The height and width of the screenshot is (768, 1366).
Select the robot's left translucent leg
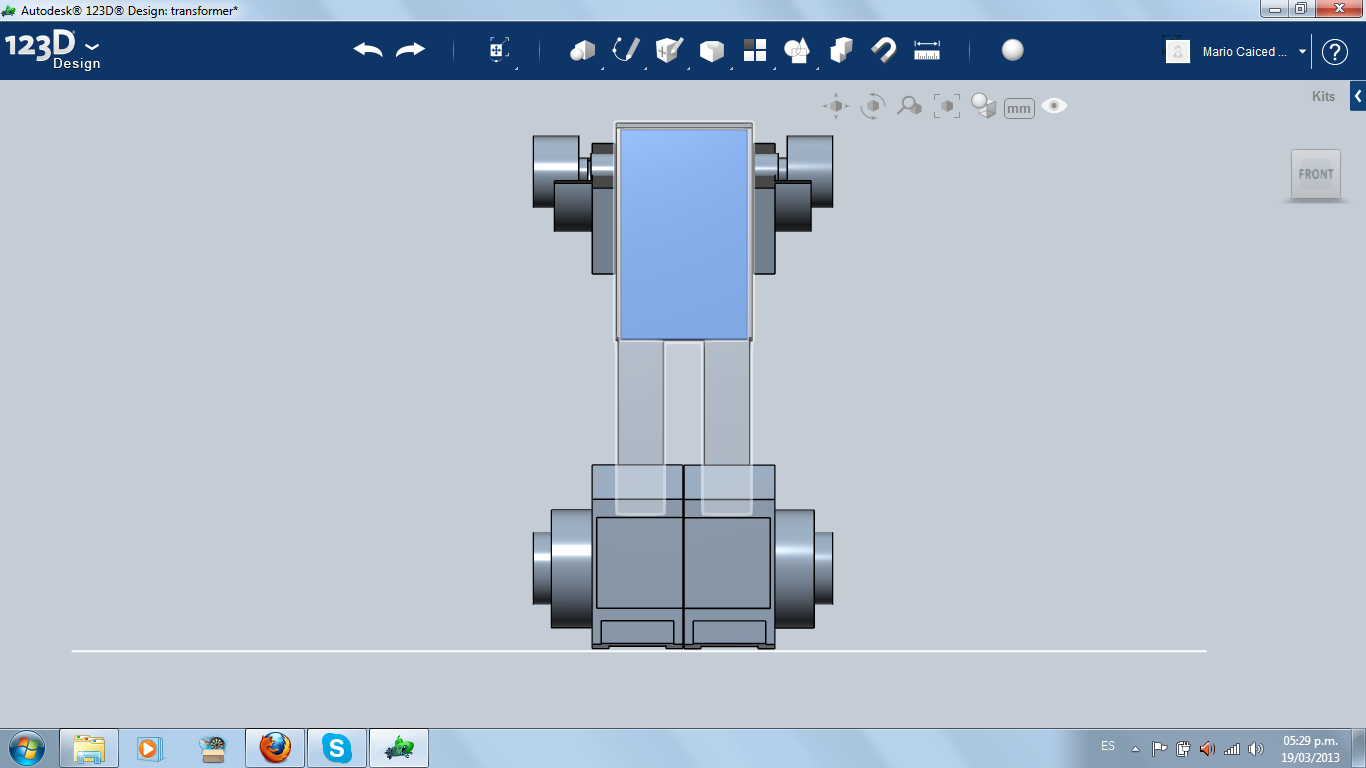(640, 403)
